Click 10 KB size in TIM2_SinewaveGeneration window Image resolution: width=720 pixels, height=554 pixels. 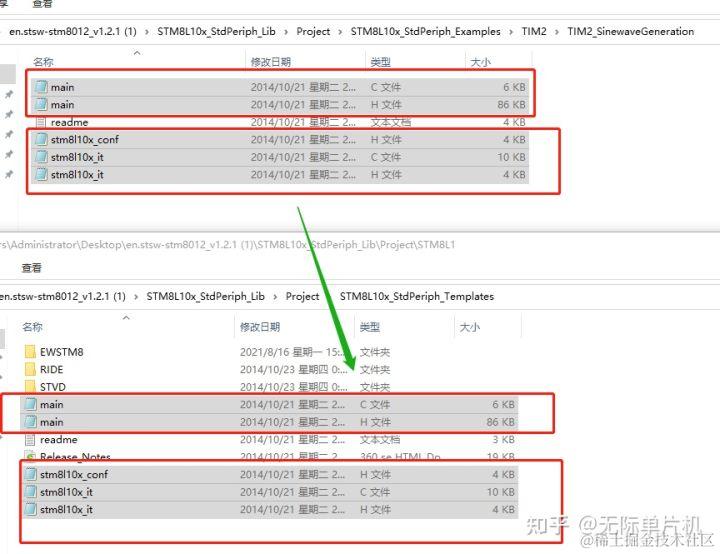click(512, 157)
